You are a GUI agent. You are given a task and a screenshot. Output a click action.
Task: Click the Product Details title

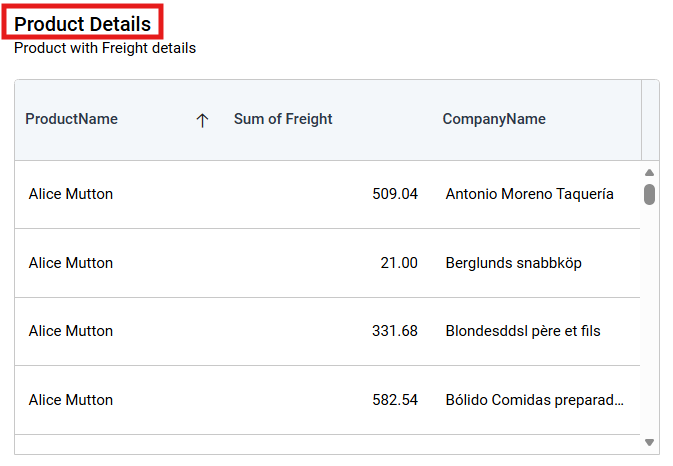click(x=83, y=23)
